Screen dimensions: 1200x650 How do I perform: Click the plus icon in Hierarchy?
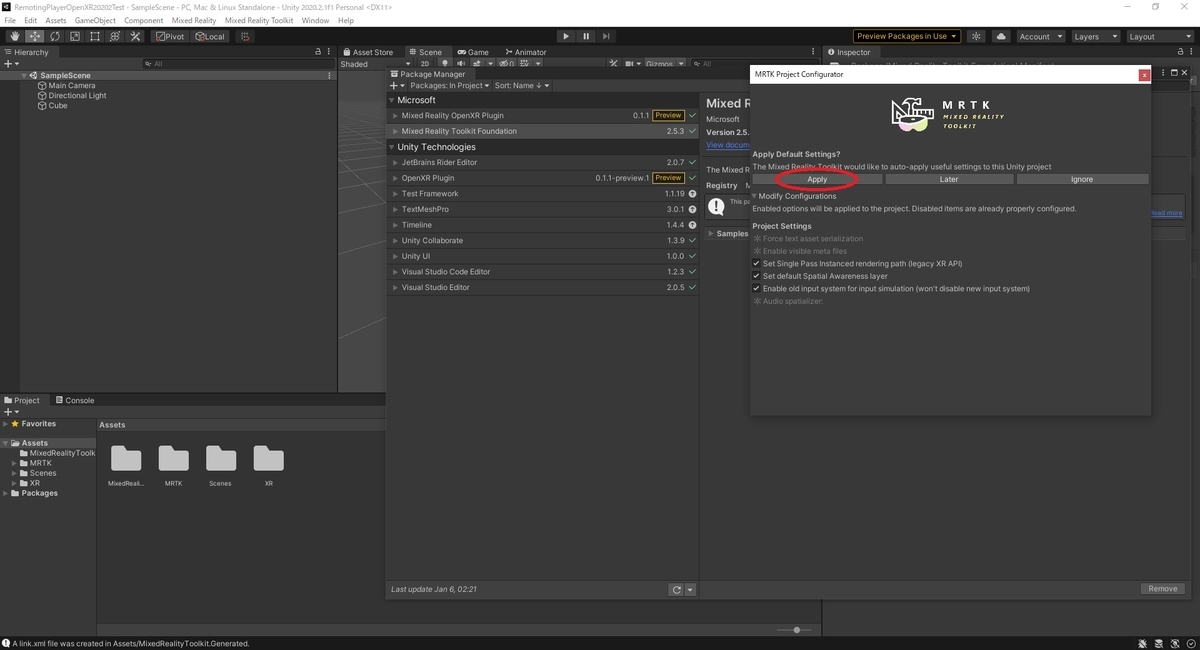(9, 64)
